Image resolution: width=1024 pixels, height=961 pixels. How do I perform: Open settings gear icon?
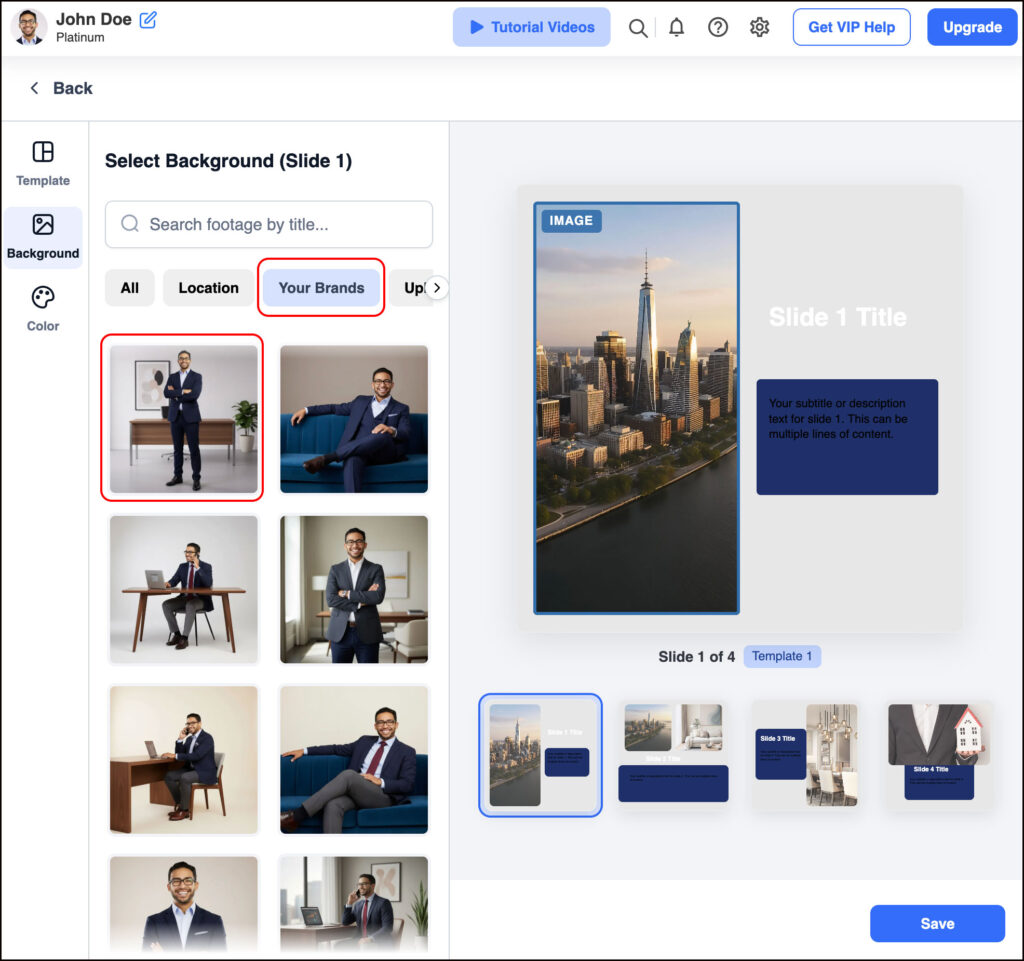point(759,28)
